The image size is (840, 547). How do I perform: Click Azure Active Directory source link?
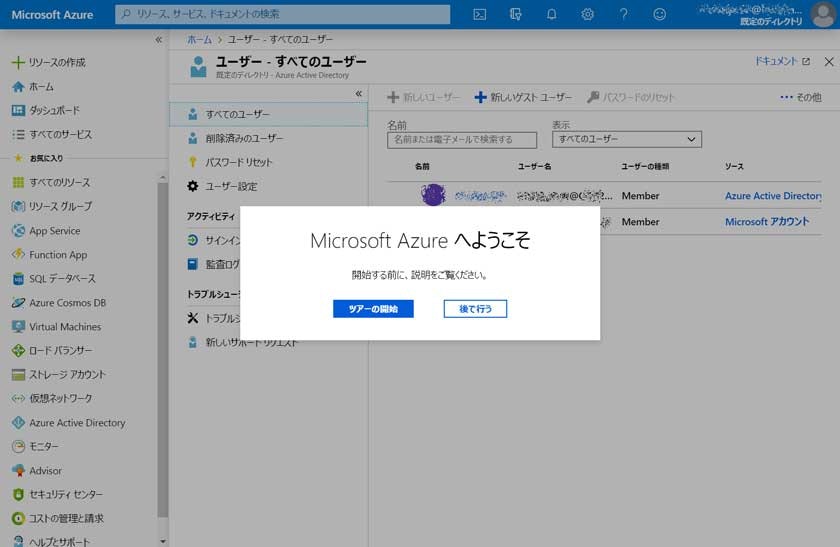coord(773,196)
